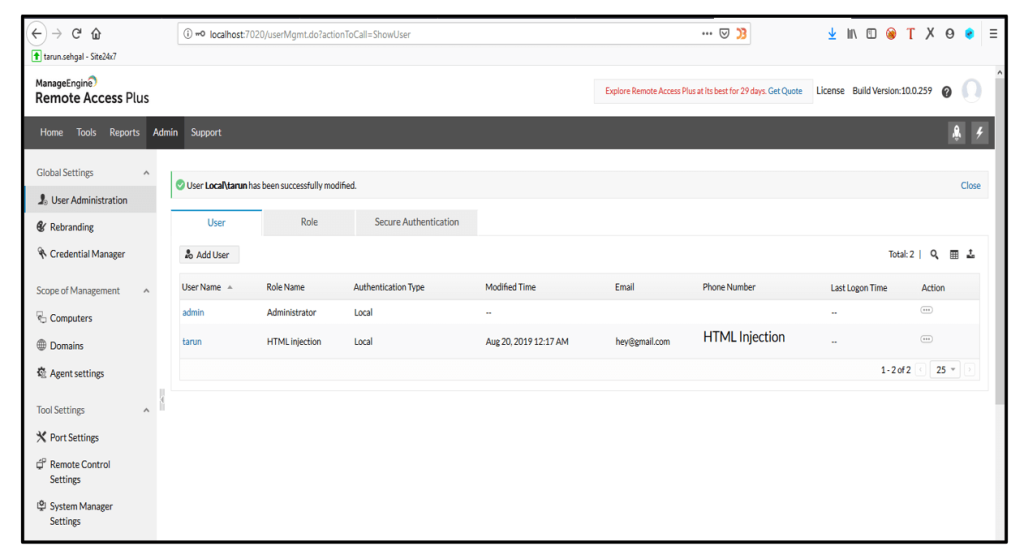Viewport: 1024px width, 555px height.
Task: Open Credential Manager in sidebar
Action: coord(88,254)
